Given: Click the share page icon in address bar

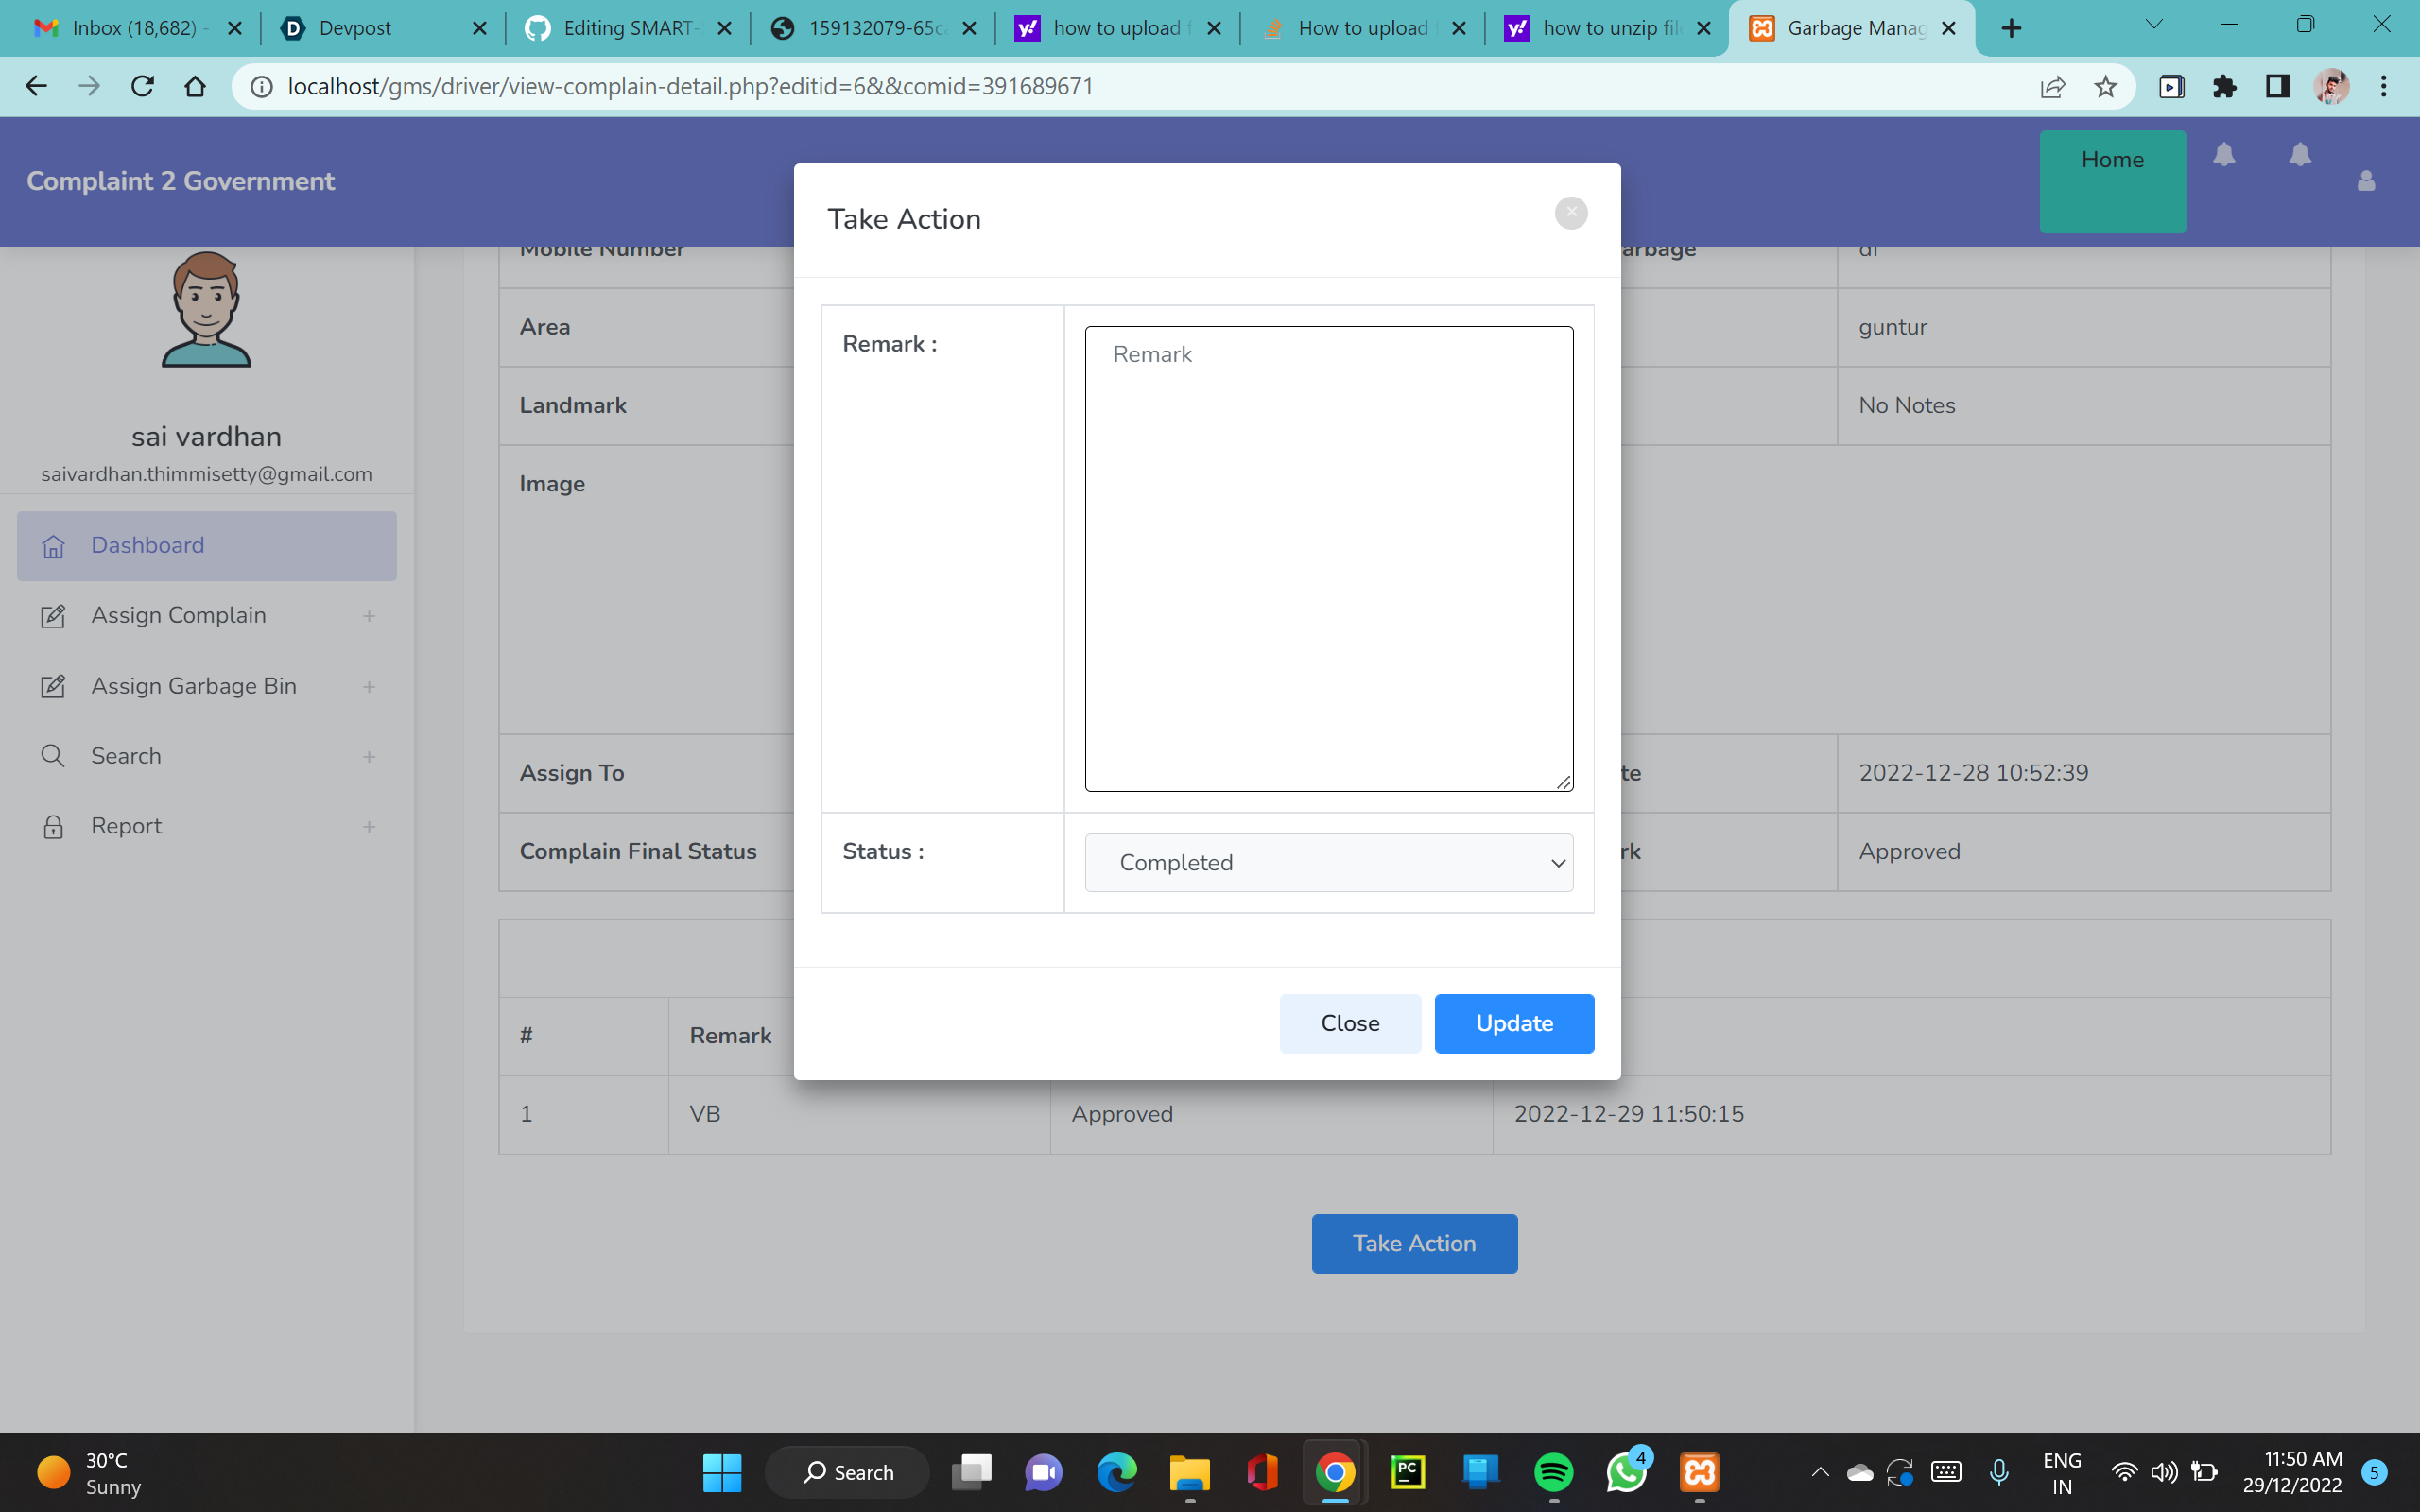Looking at the screenshot, I should pyautogui.click(x=2052, y=87).
